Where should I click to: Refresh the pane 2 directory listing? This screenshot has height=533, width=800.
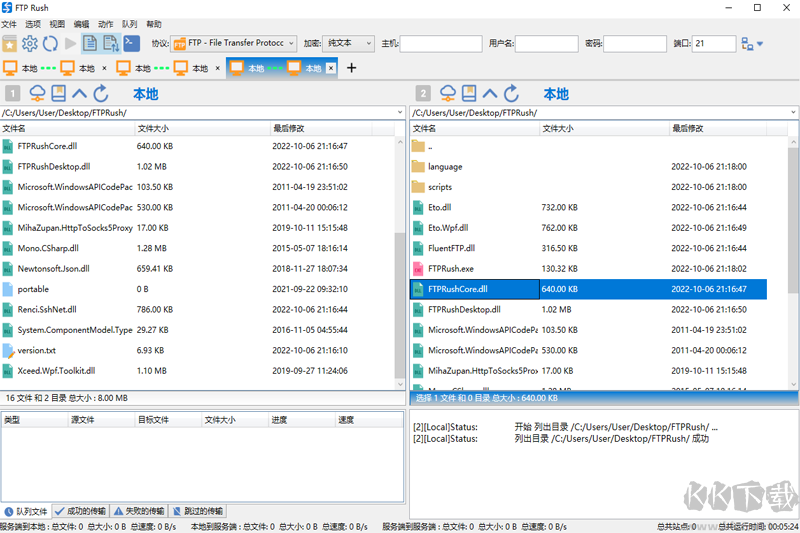511,93
